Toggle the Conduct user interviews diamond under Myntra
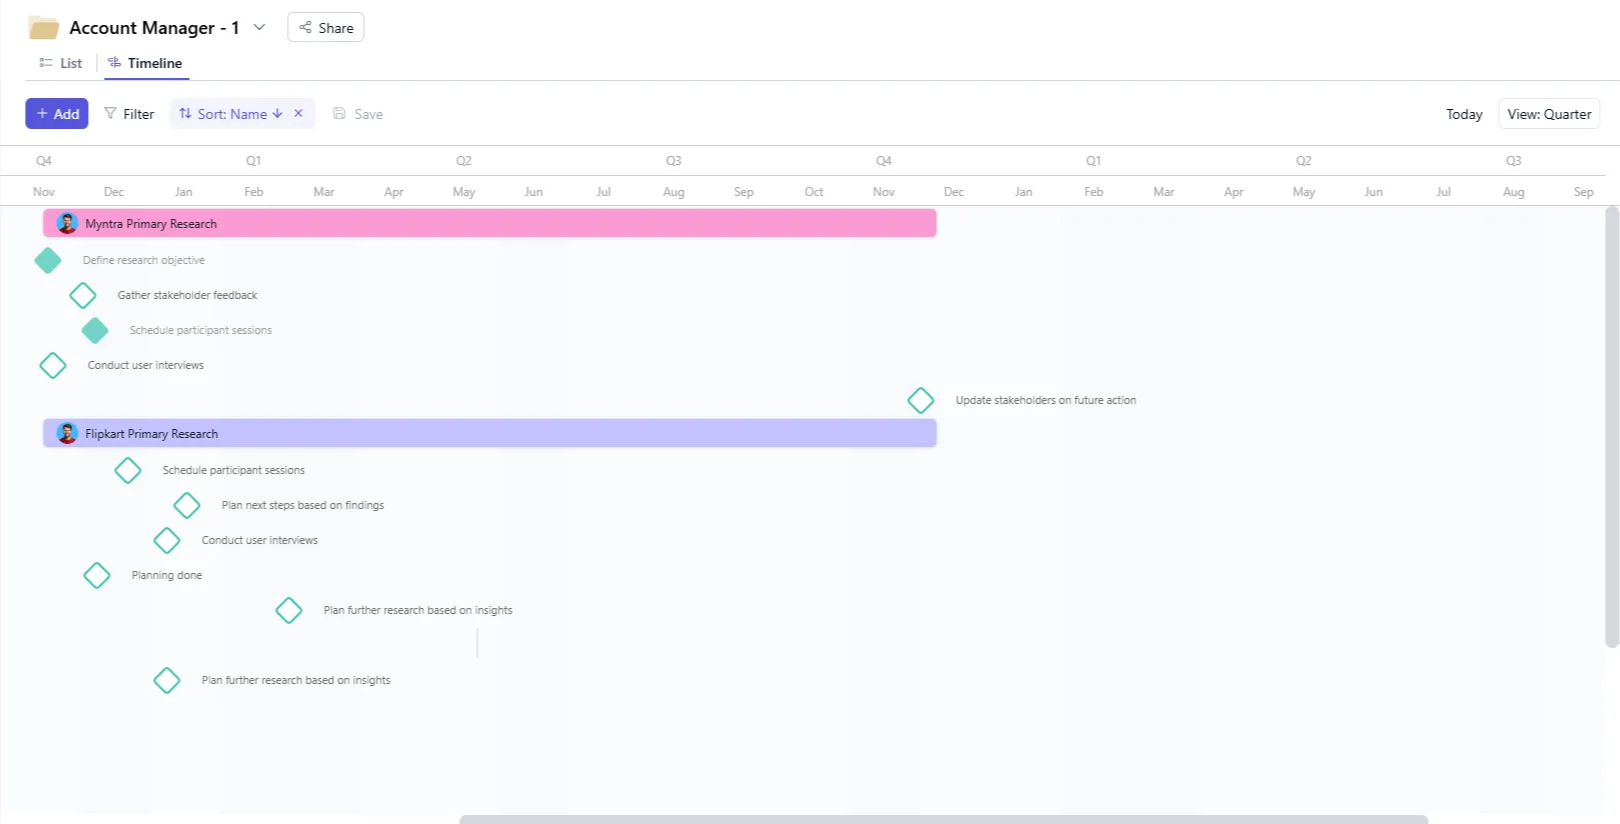The image size is (1620, 824). point(53,366)
